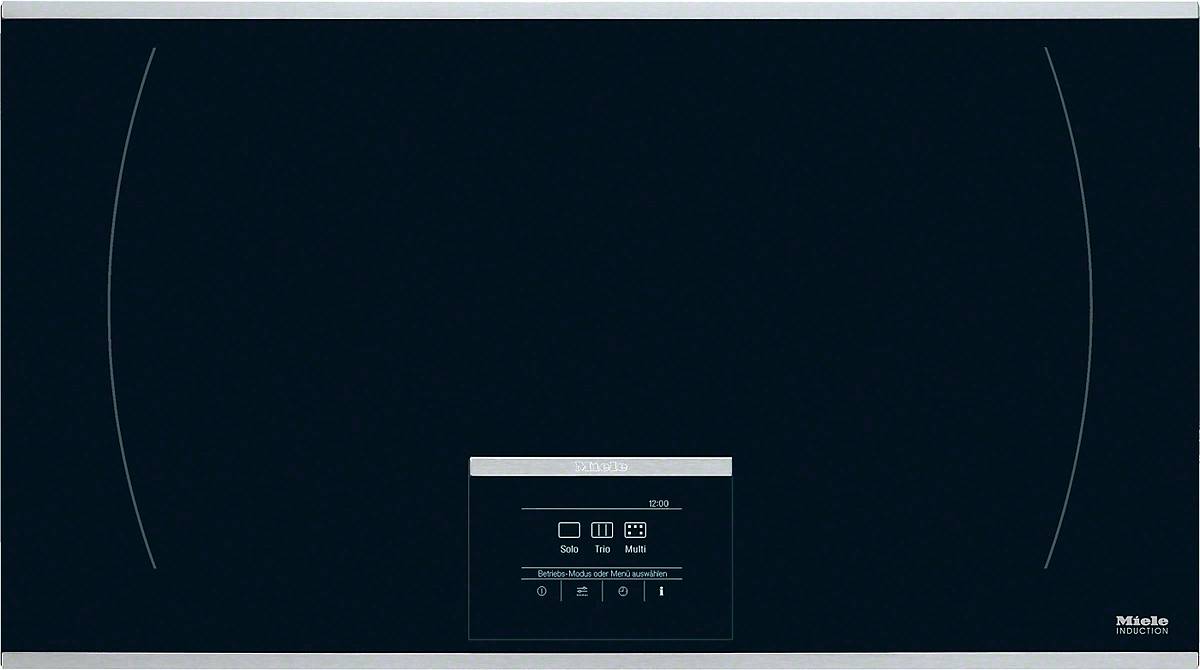Click the Miele logo on control panel strip

[601, 466]
